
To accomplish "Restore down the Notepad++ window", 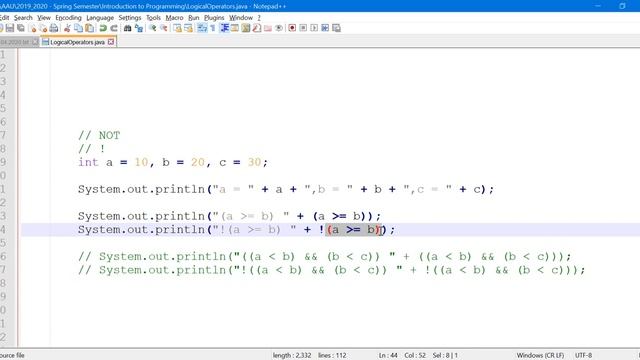I will pyautogui.click(x=622, y=6).
